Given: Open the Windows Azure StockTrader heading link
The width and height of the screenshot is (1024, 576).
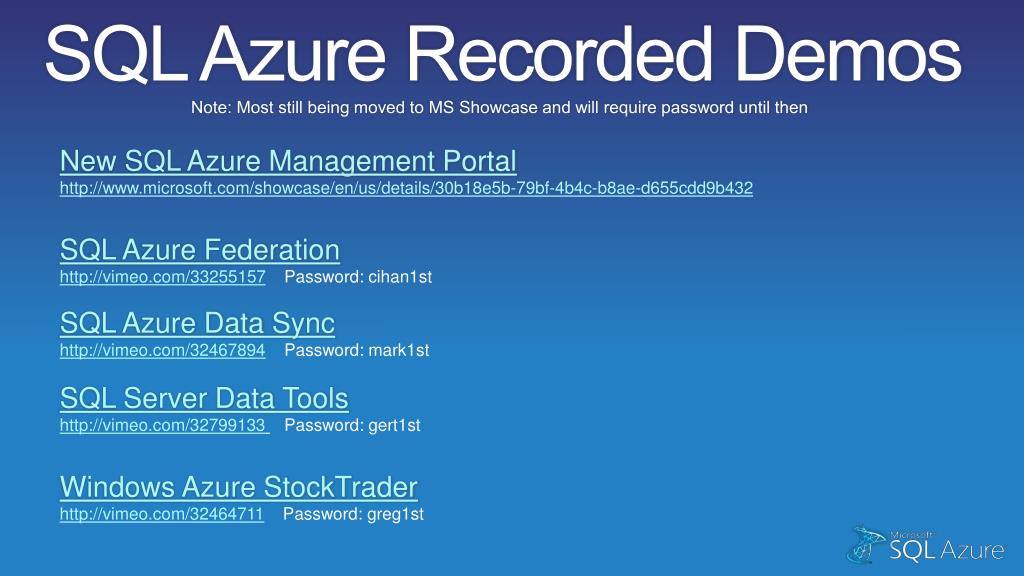Looking at the screenshot, I should tap(238, 487).
